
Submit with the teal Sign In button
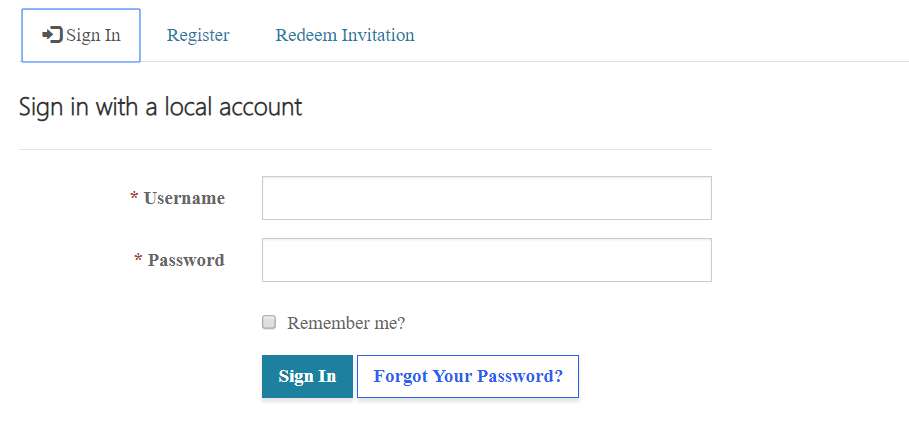click(x=307, y=377)
